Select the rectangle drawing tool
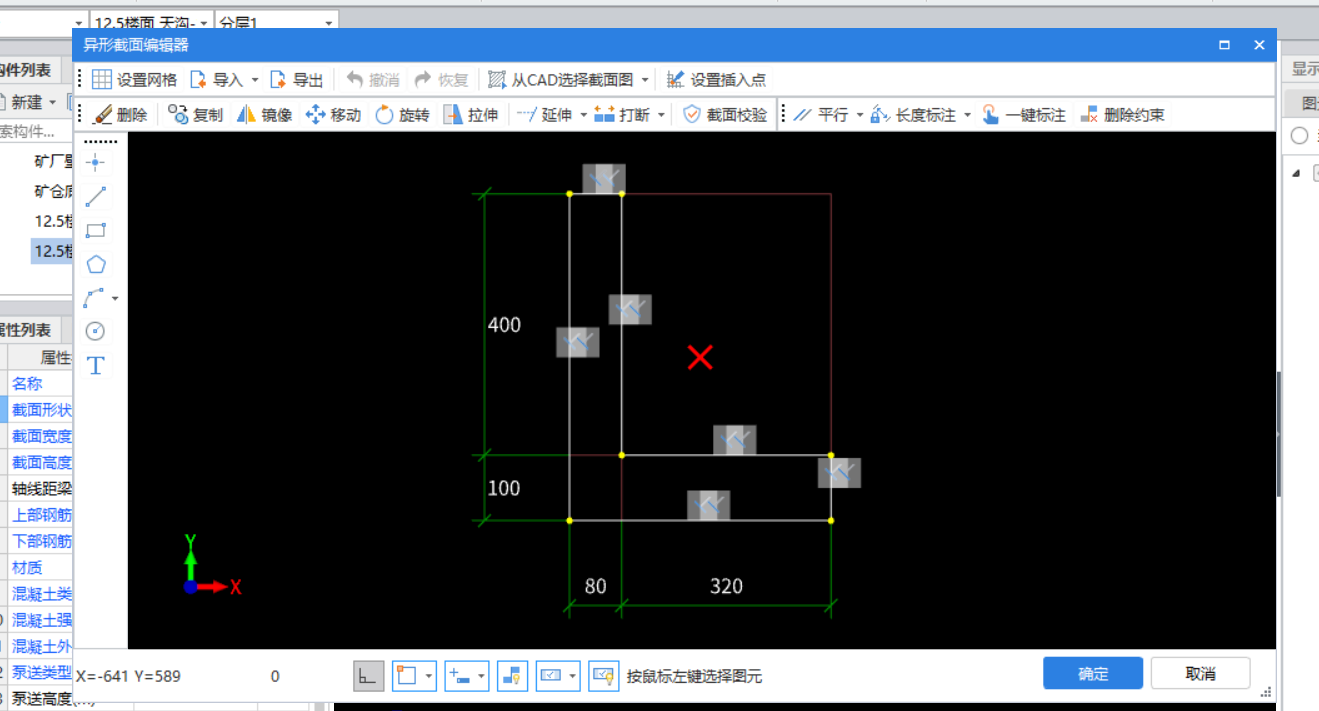 point(96,230)
